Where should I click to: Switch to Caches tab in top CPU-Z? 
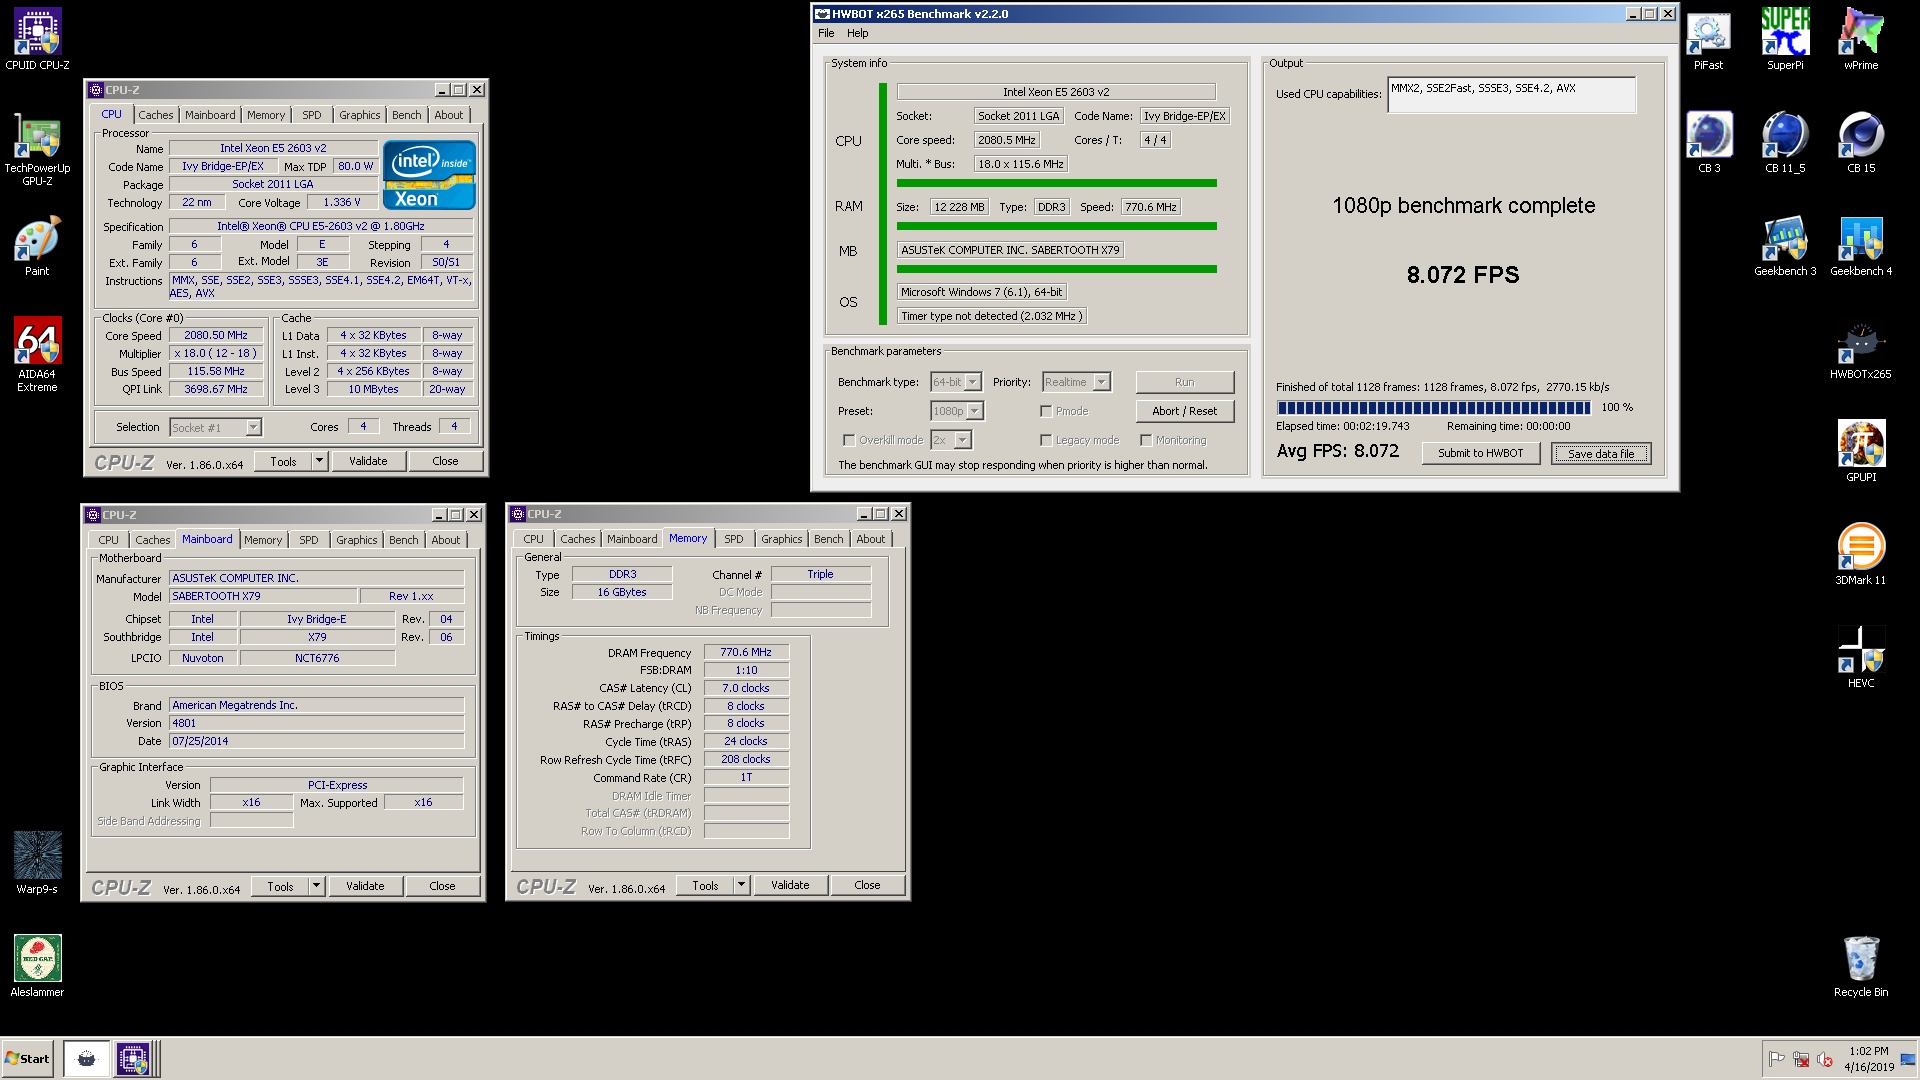coord(155,115)
